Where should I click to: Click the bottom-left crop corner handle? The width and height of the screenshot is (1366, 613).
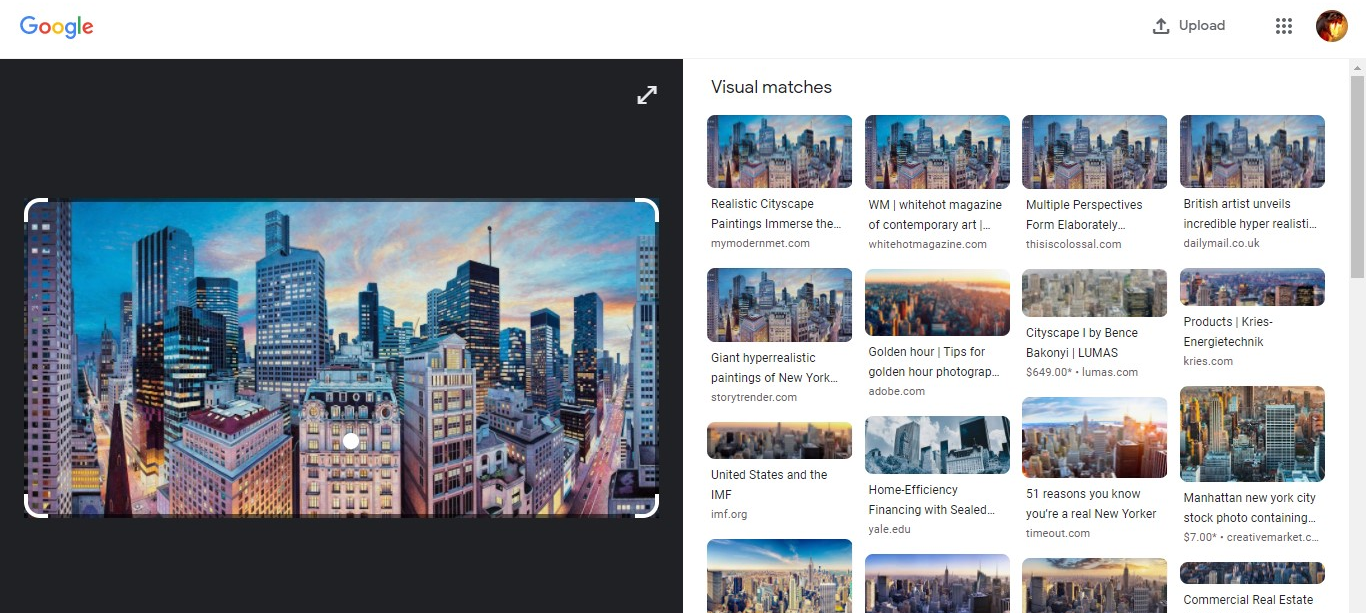35,506
